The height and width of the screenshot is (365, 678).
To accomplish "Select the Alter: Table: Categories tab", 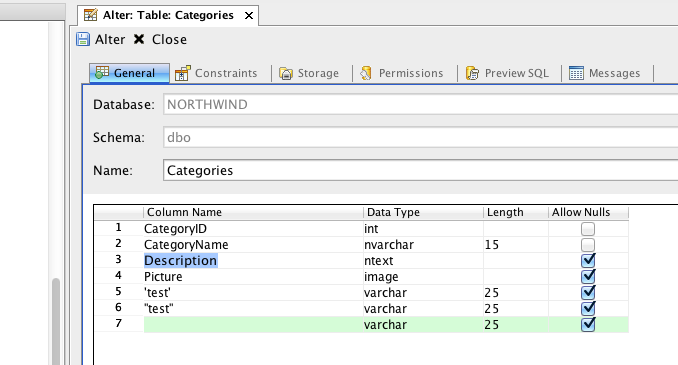I will pos(168,15).
